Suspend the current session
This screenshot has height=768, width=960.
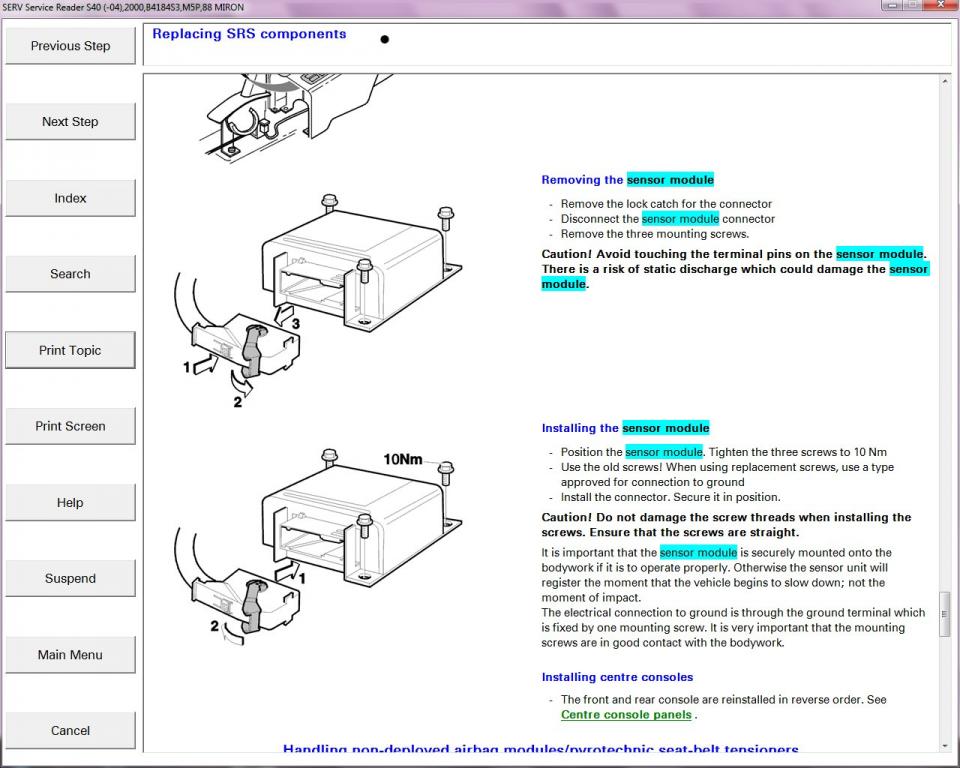70,578
